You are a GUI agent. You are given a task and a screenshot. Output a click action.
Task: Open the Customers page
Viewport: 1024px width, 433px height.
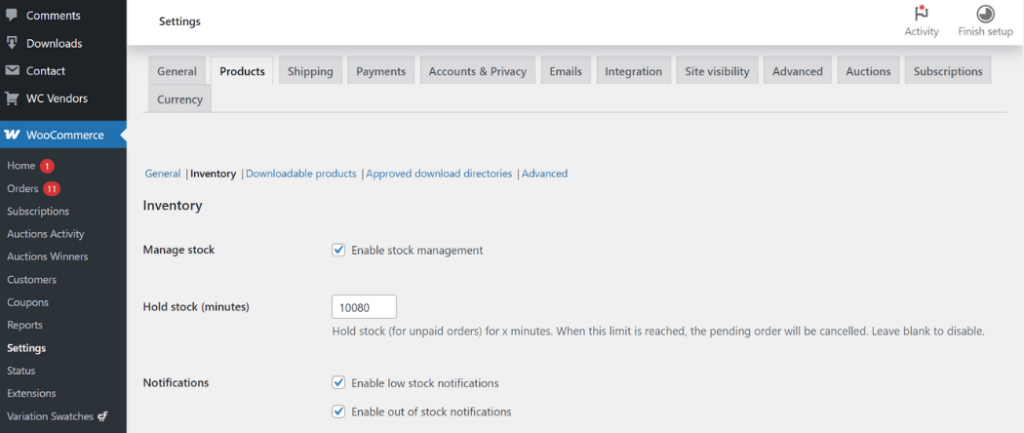pos(32,280)
